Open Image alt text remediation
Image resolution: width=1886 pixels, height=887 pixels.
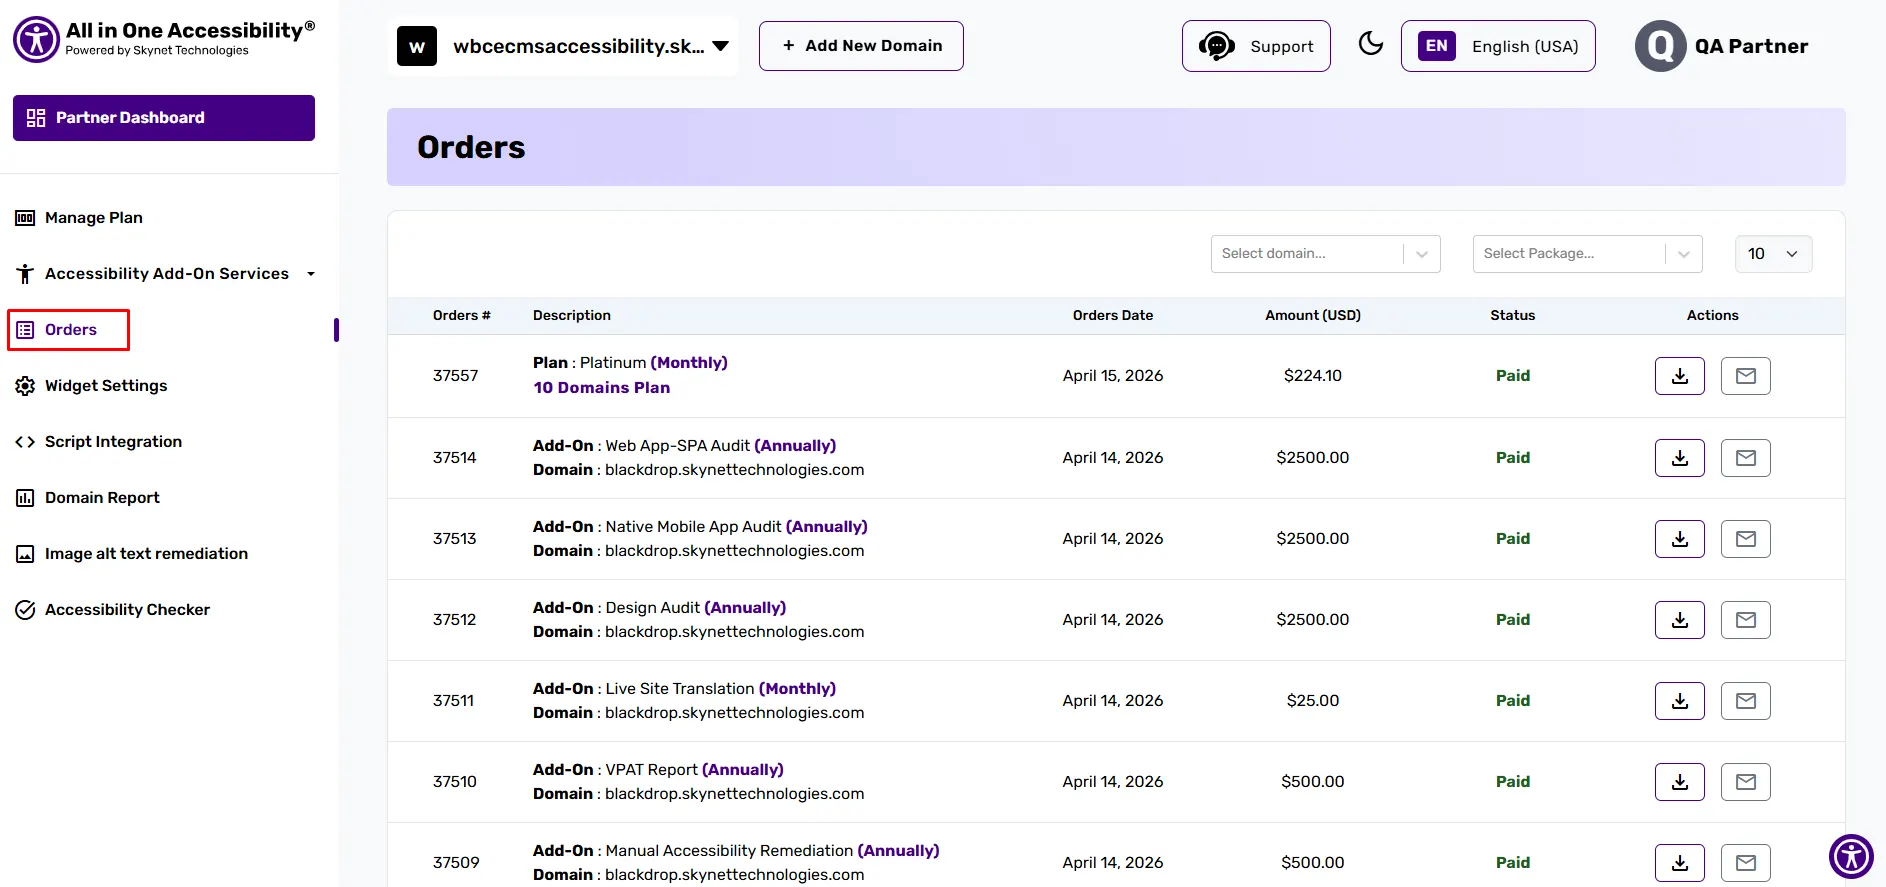click(x=131, y=554)
